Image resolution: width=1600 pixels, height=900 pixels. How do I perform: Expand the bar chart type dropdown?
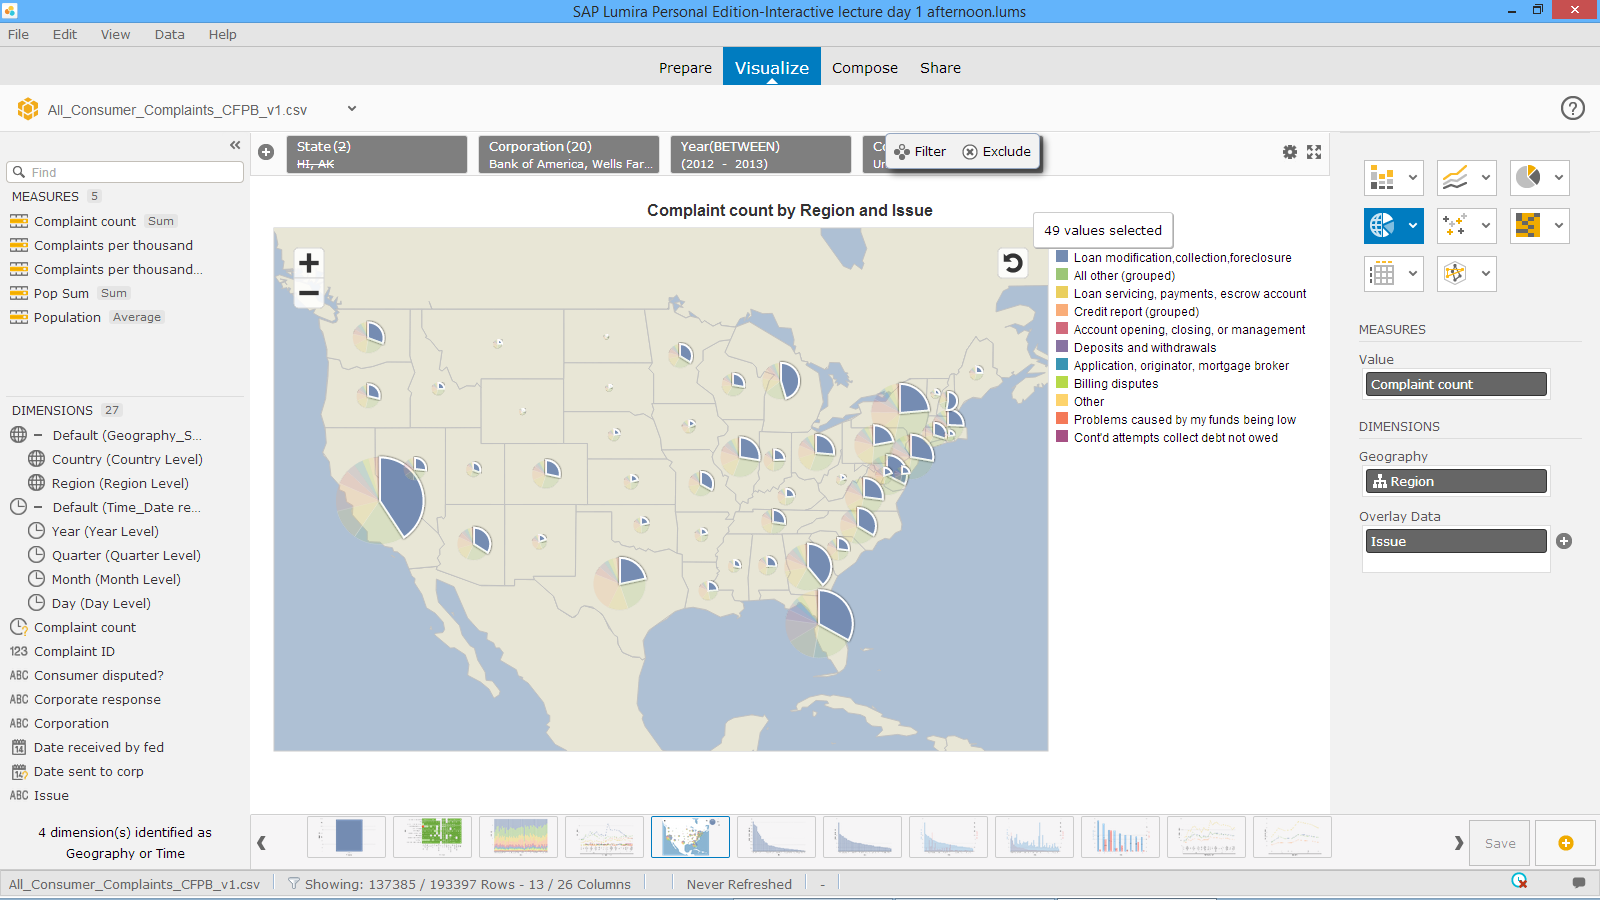[x=1412, y=178]
